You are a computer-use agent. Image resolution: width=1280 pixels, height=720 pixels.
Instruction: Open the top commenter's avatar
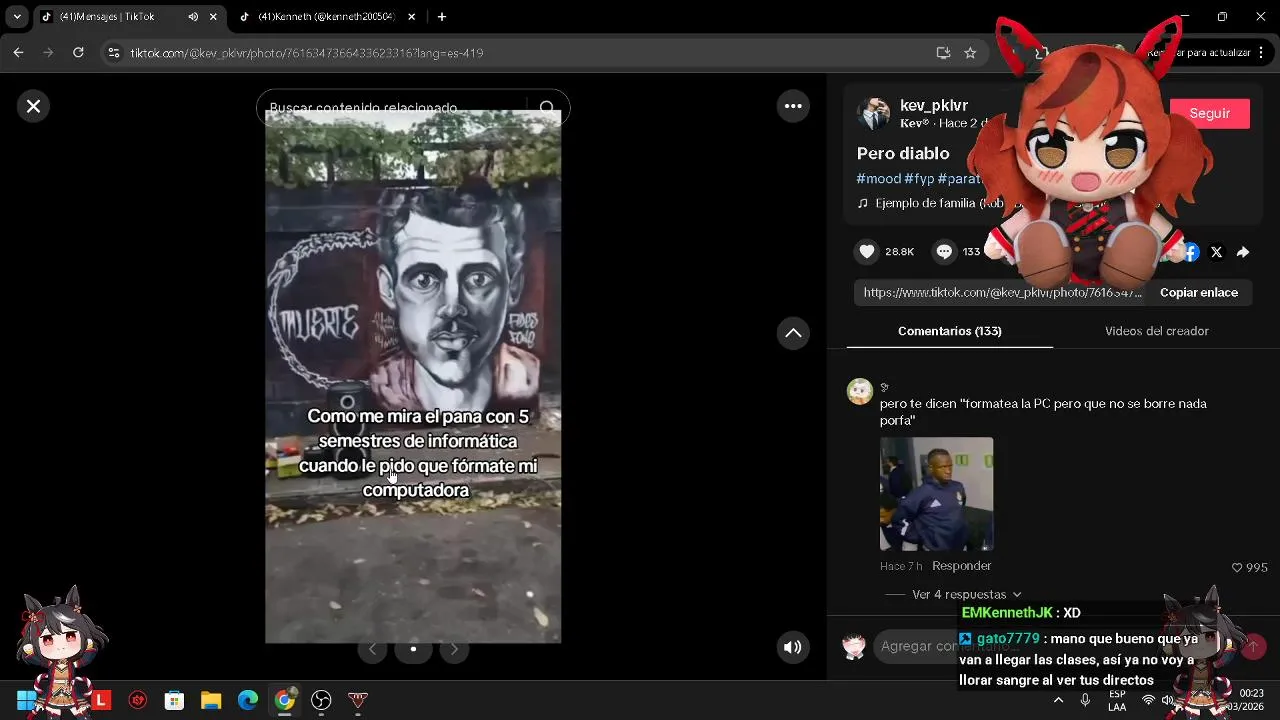(x=860, y=391)
